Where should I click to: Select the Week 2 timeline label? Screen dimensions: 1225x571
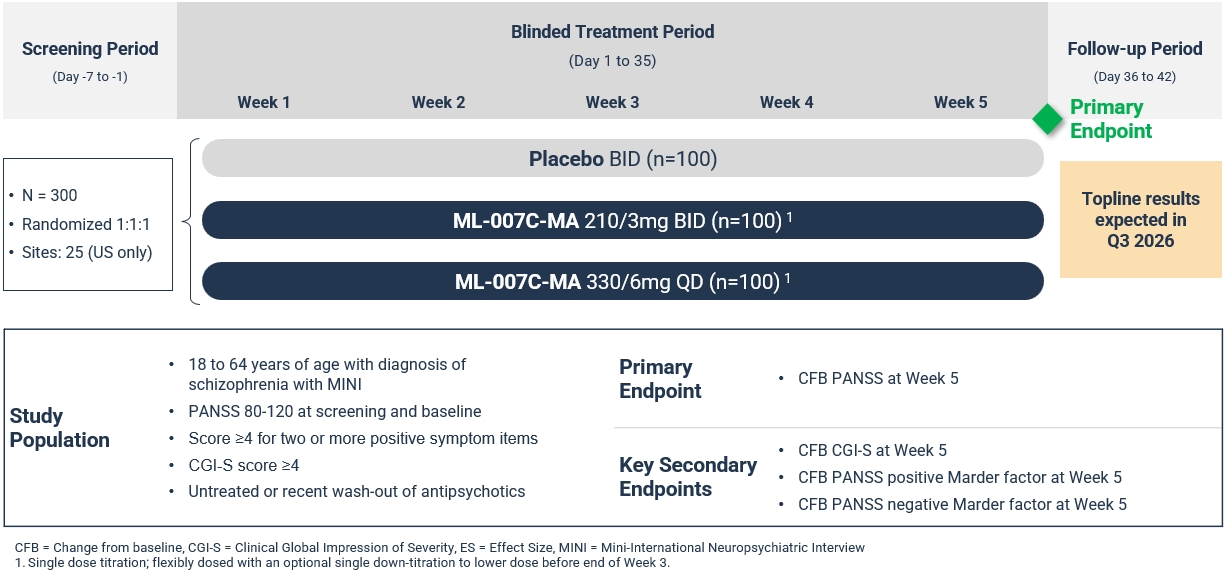[438, 102]
